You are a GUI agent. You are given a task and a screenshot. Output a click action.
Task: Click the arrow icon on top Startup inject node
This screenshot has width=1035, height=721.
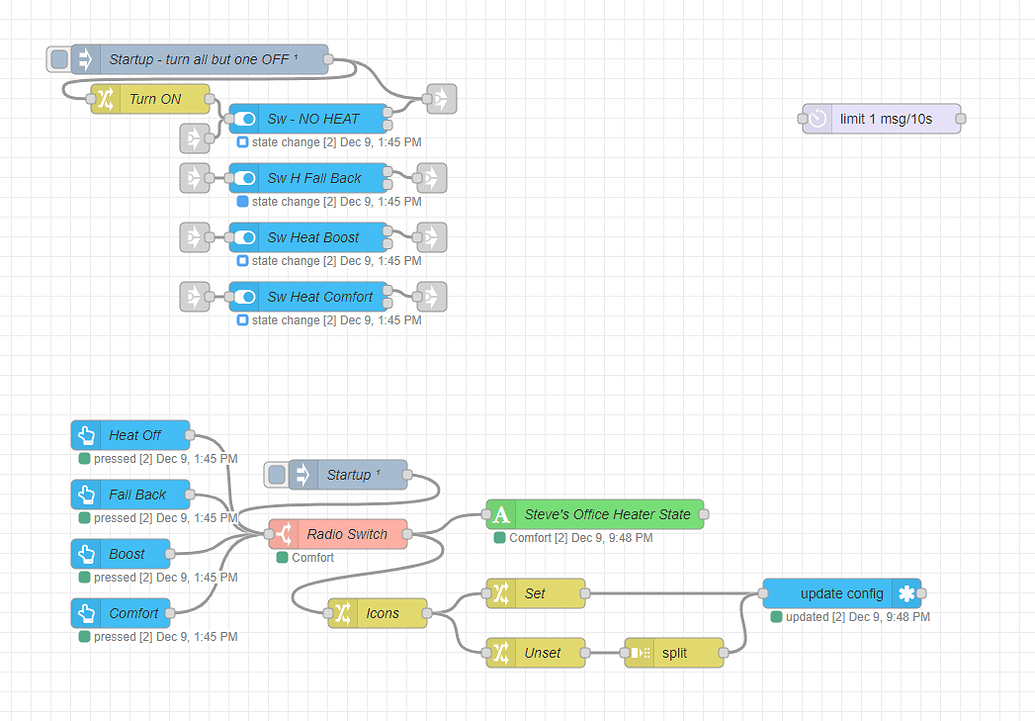coord(85,59)
